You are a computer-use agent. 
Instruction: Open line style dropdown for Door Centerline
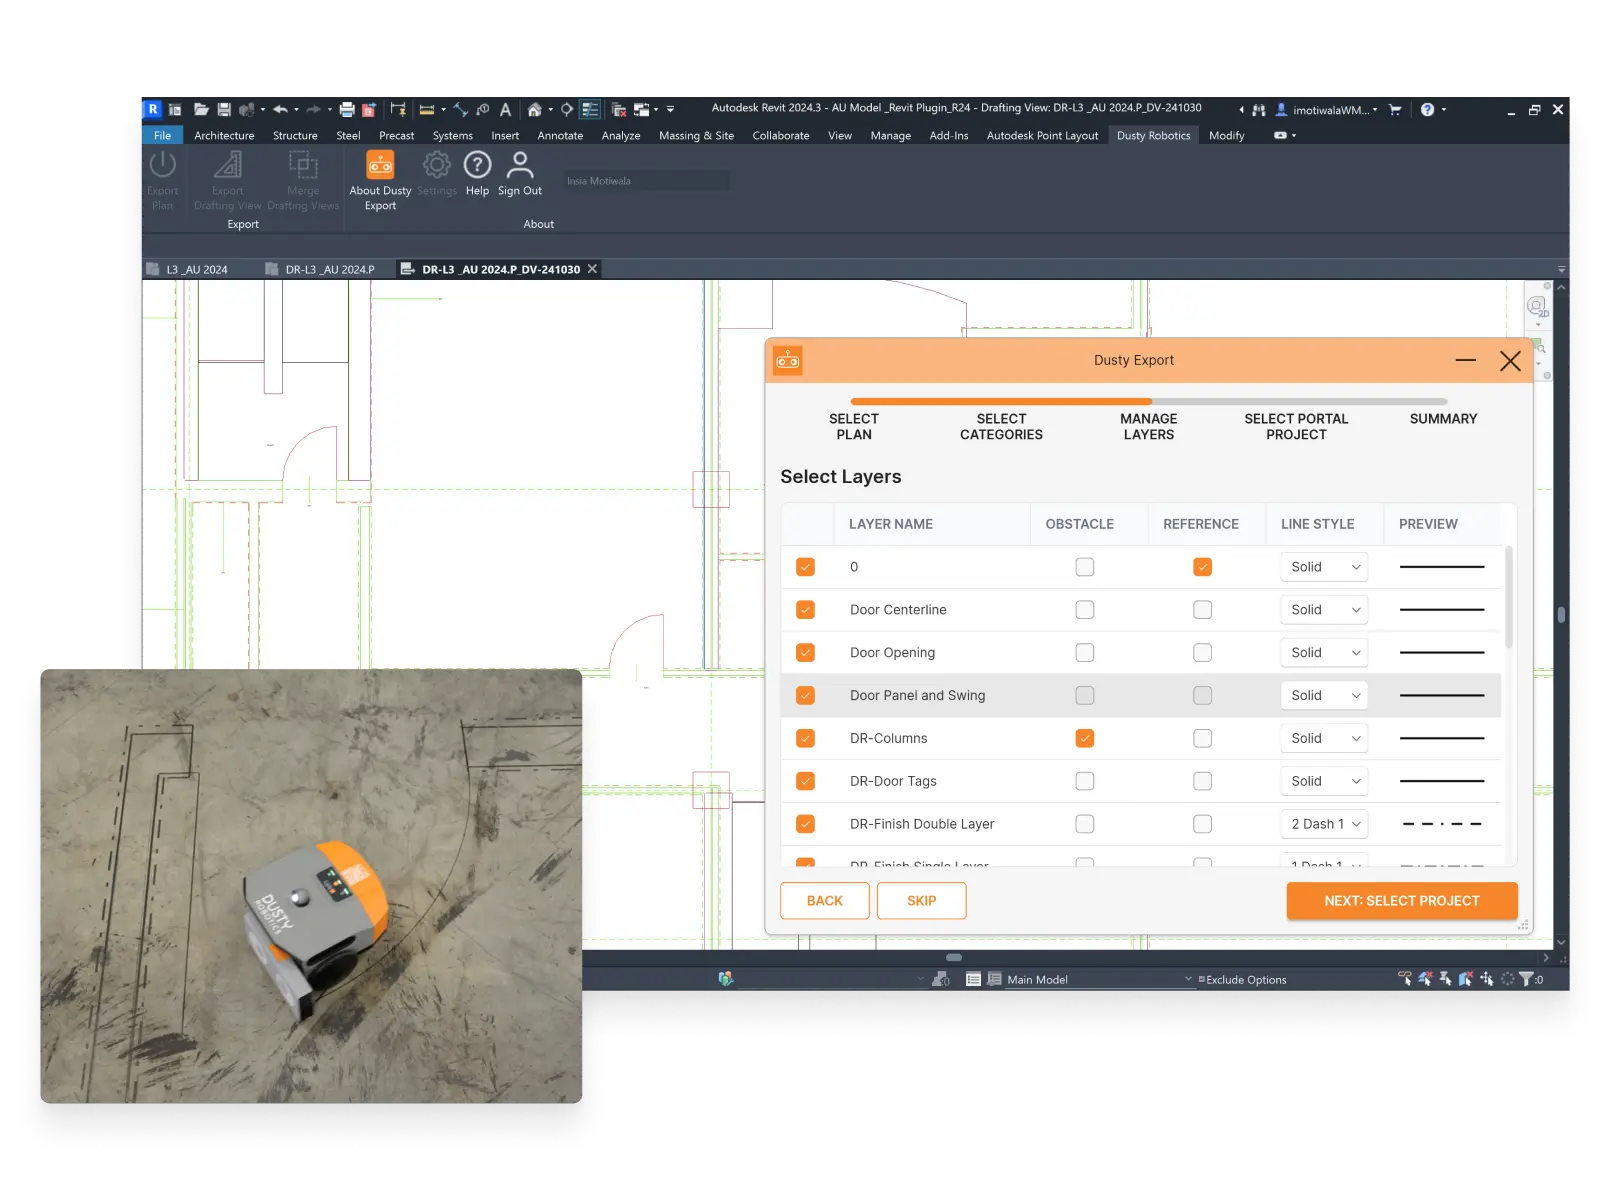(x=1324, y=610)
